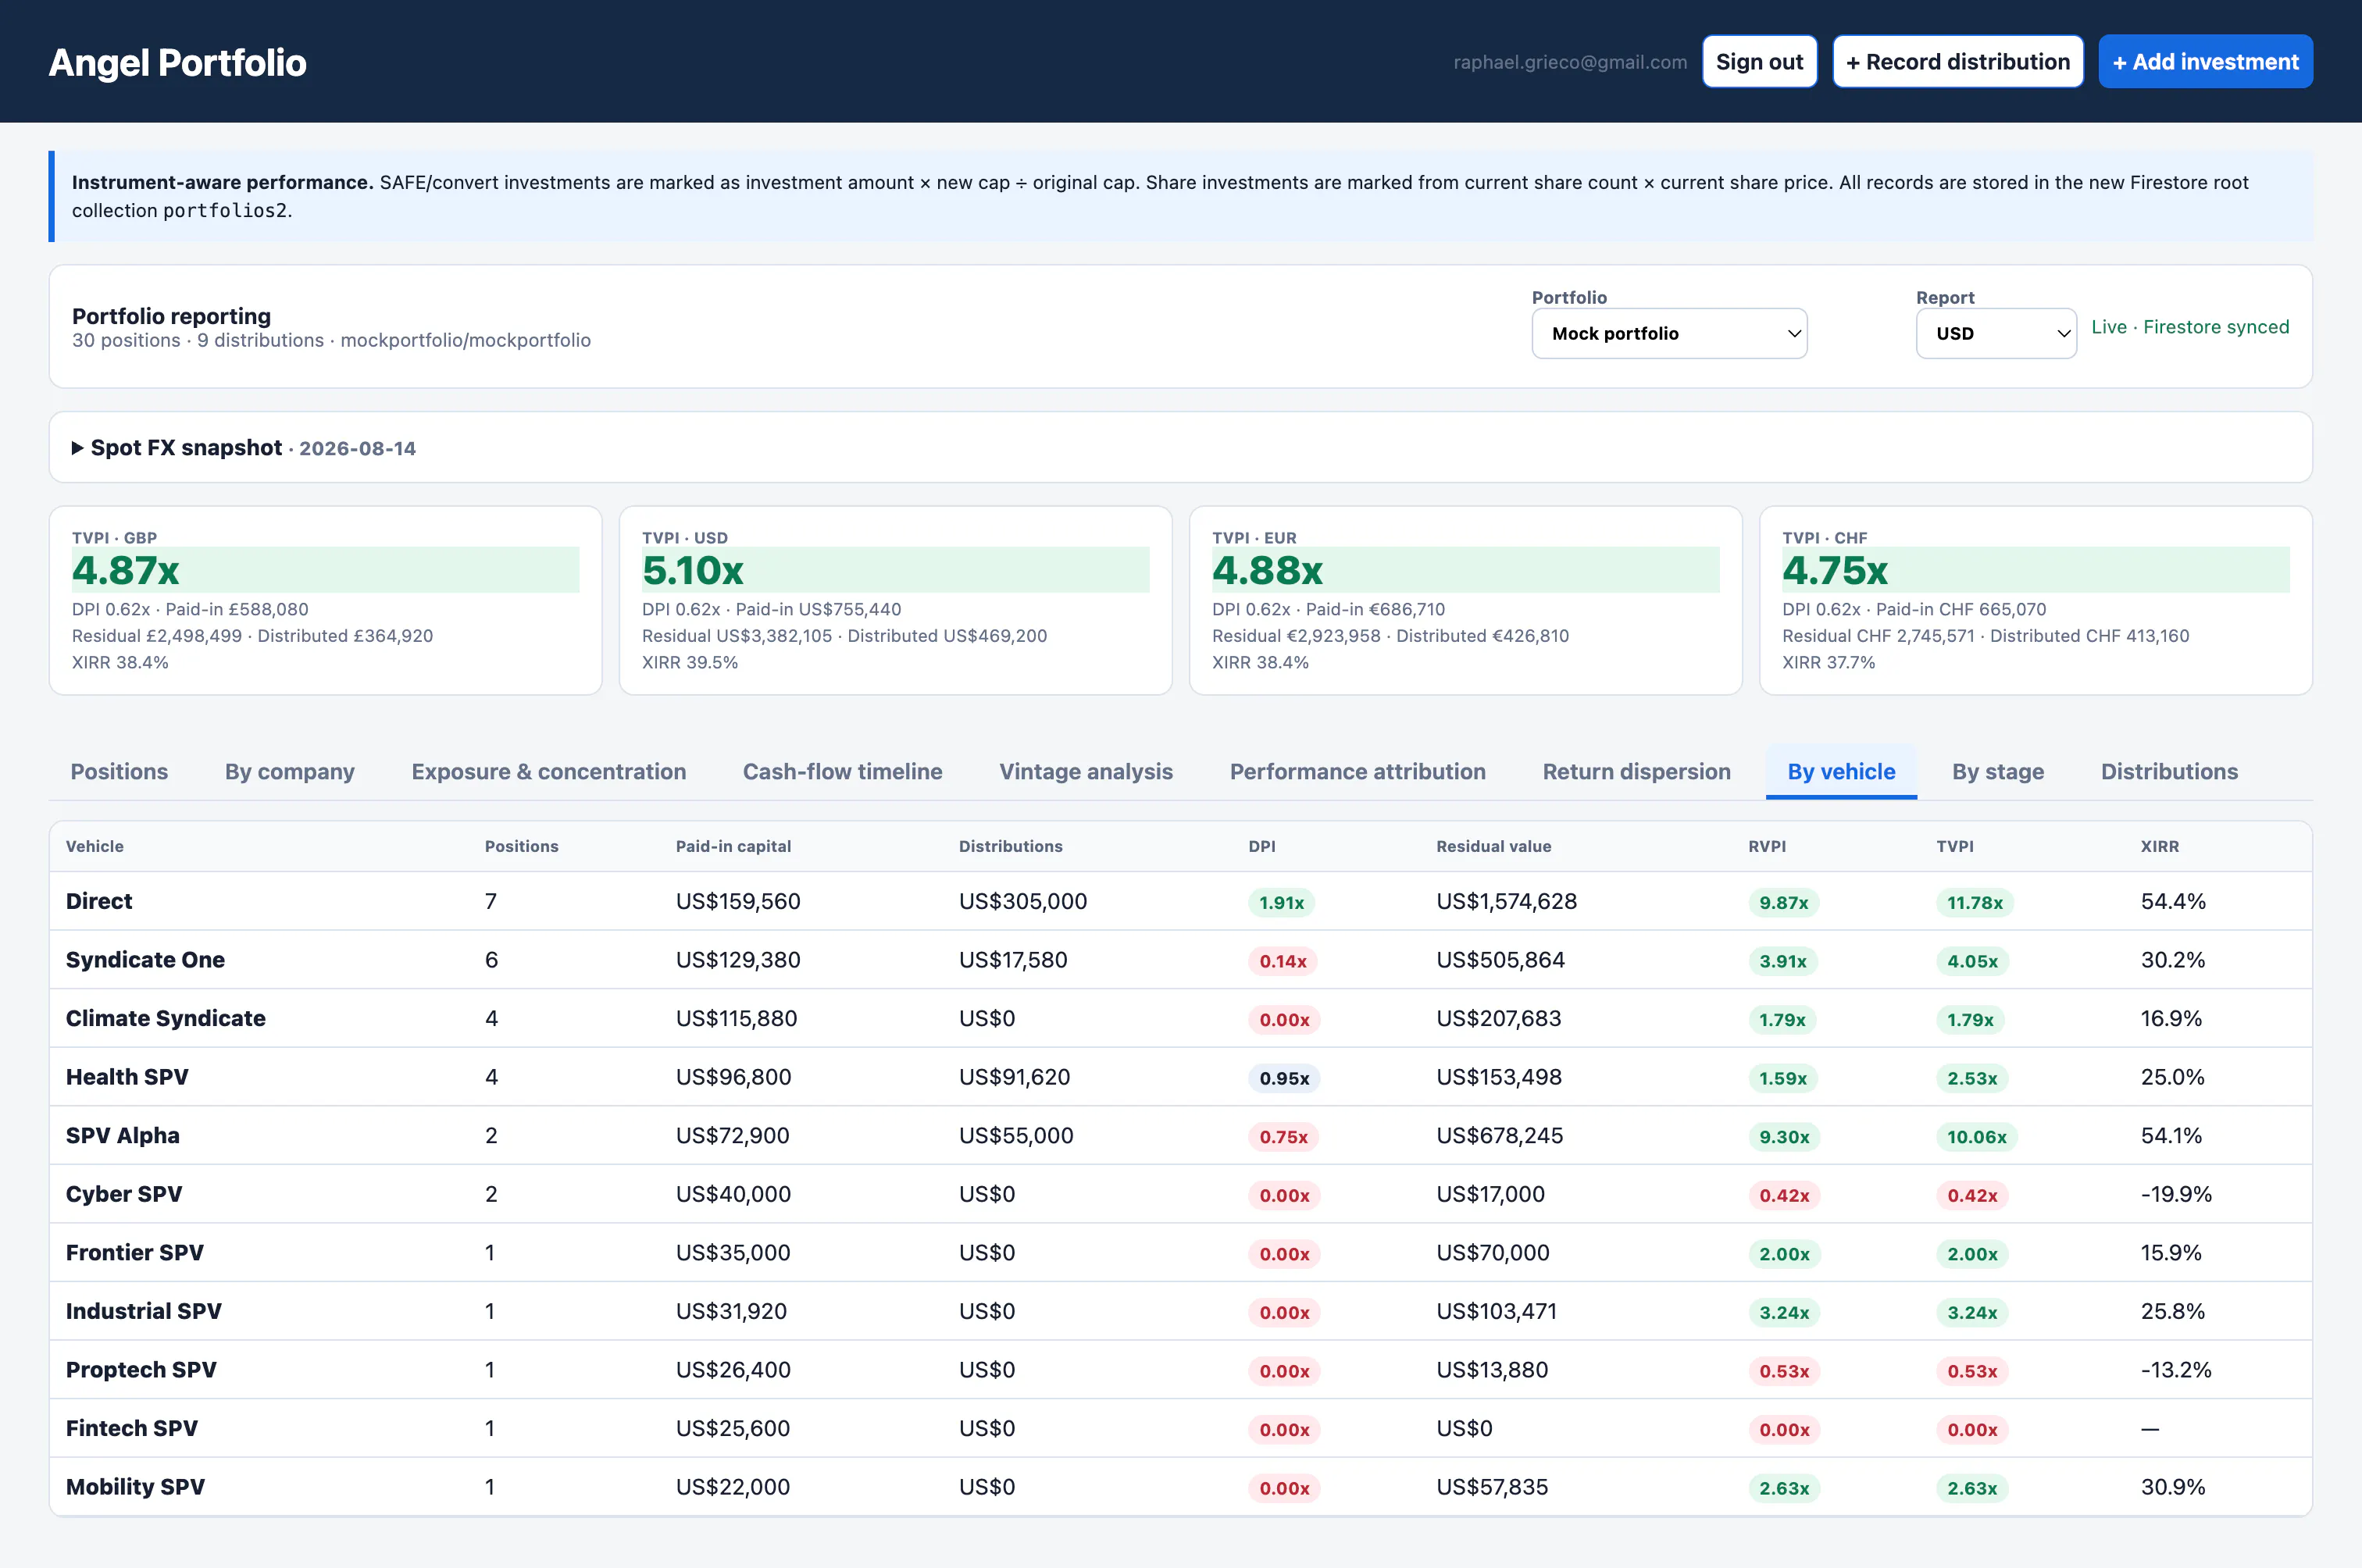Click Climate Syndicate's paid-in US$115,880
This screenshot has height=1568, width=2362.
(736, 1018)
